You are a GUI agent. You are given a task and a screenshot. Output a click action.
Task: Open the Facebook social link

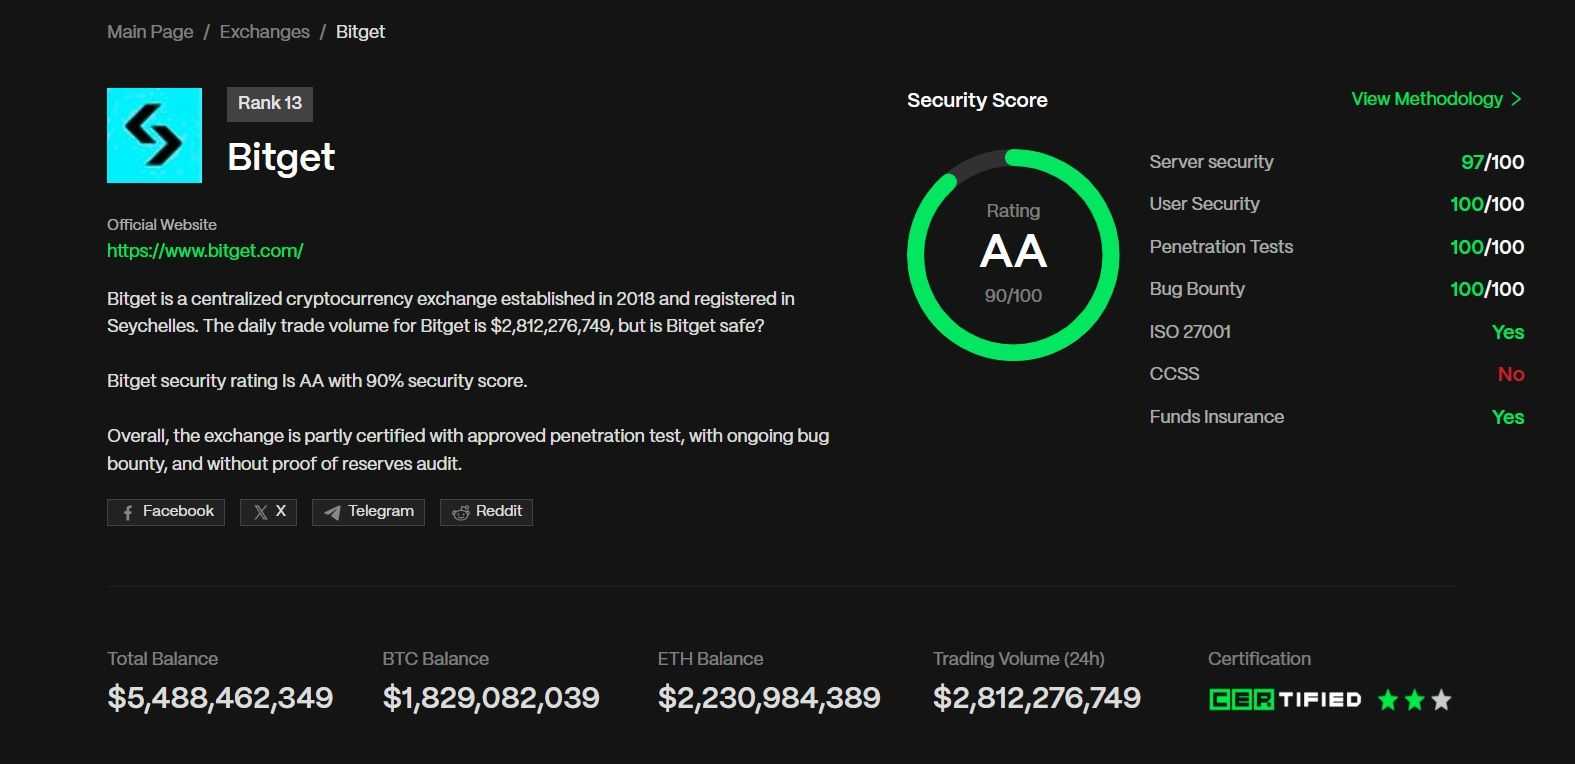coord(166,512)
